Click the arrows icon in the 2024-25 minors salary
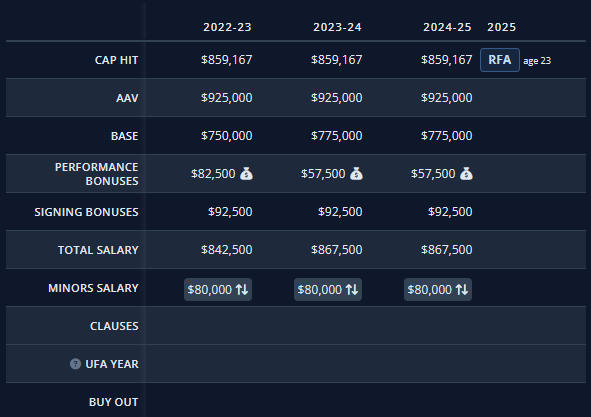Image resolution: width=591 pixels, height=417 pixels. [x=462, y=290]
